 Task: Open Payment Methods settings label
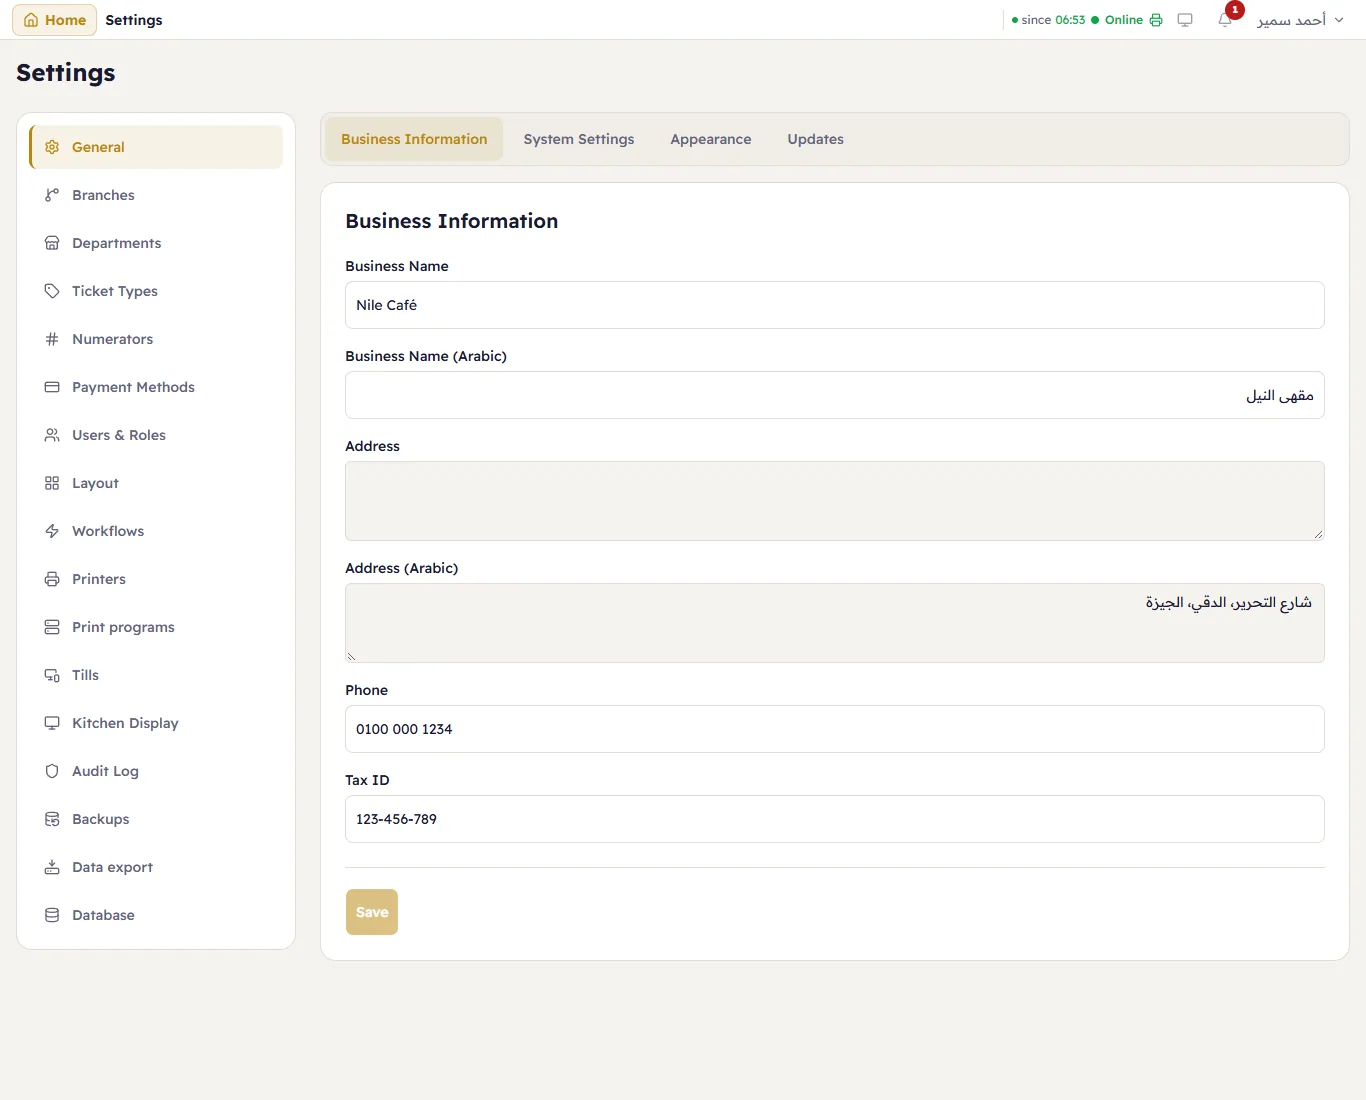(133, 387)
